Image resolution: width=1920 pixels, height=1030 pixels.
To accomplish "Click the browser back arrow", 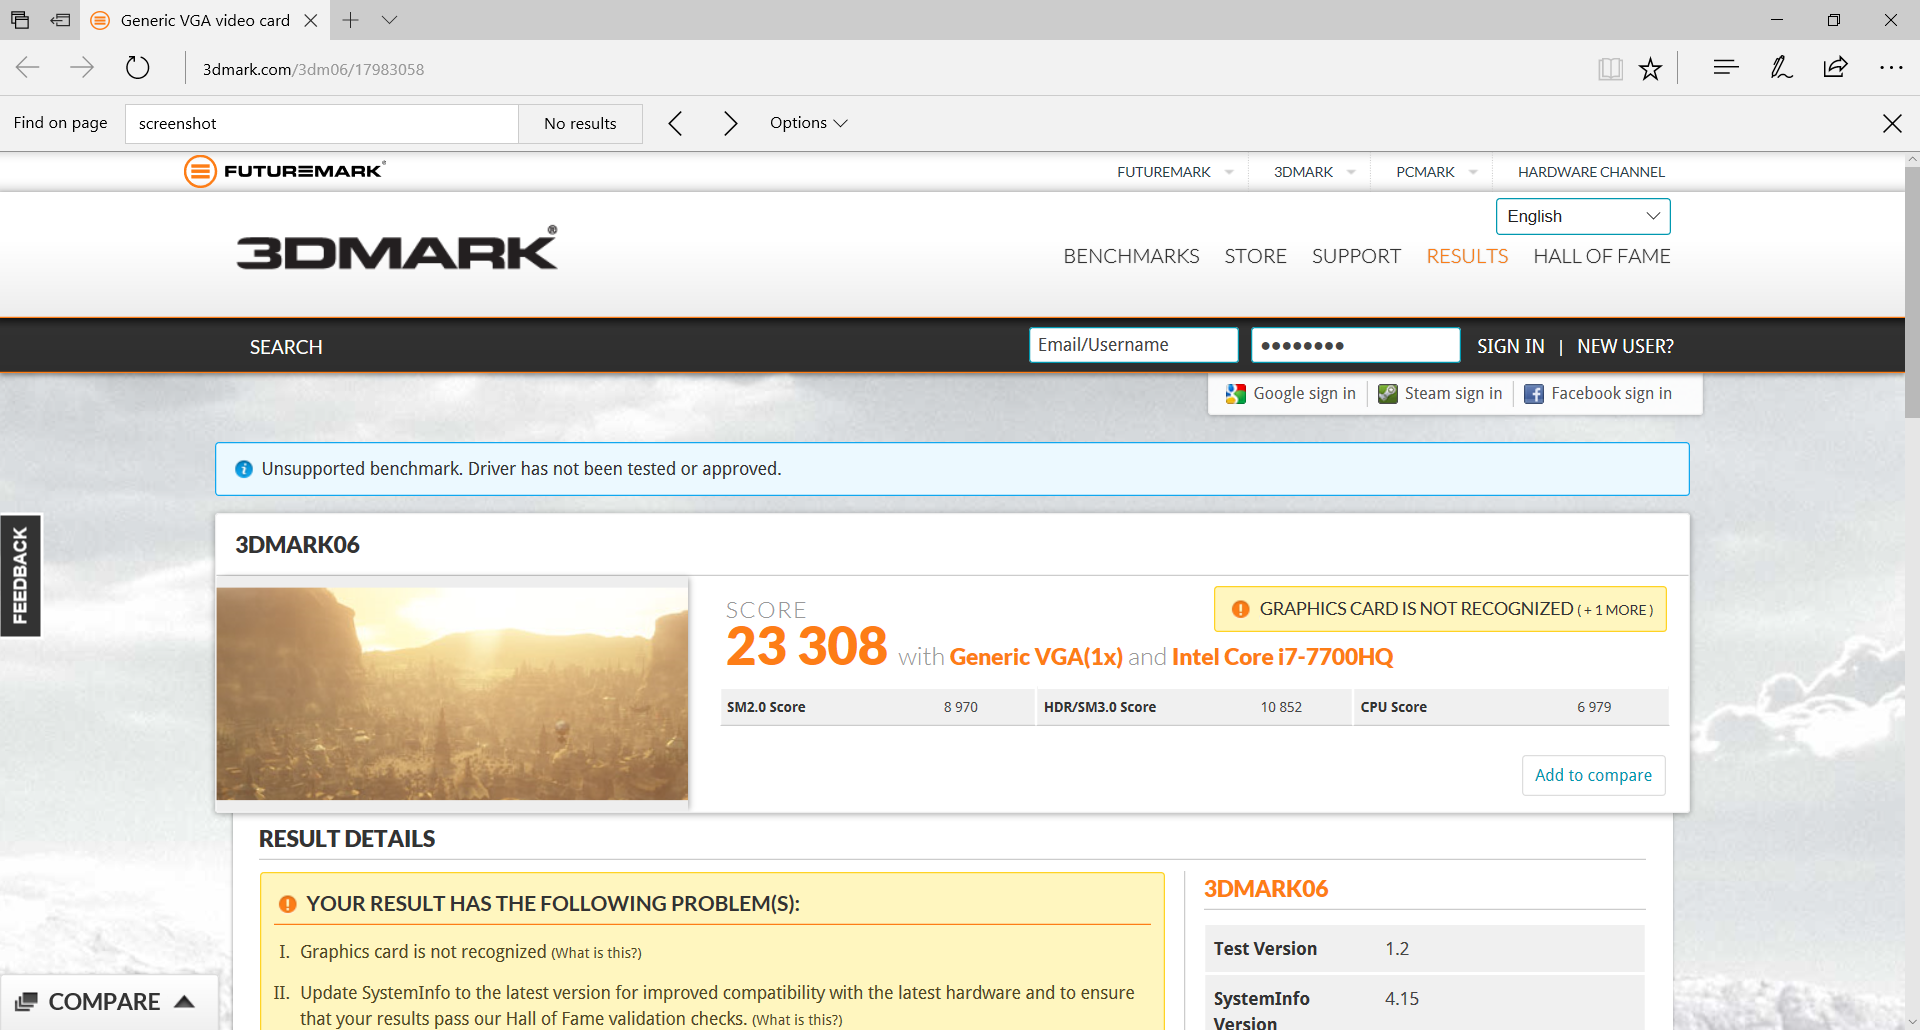I will pos(28,68).
